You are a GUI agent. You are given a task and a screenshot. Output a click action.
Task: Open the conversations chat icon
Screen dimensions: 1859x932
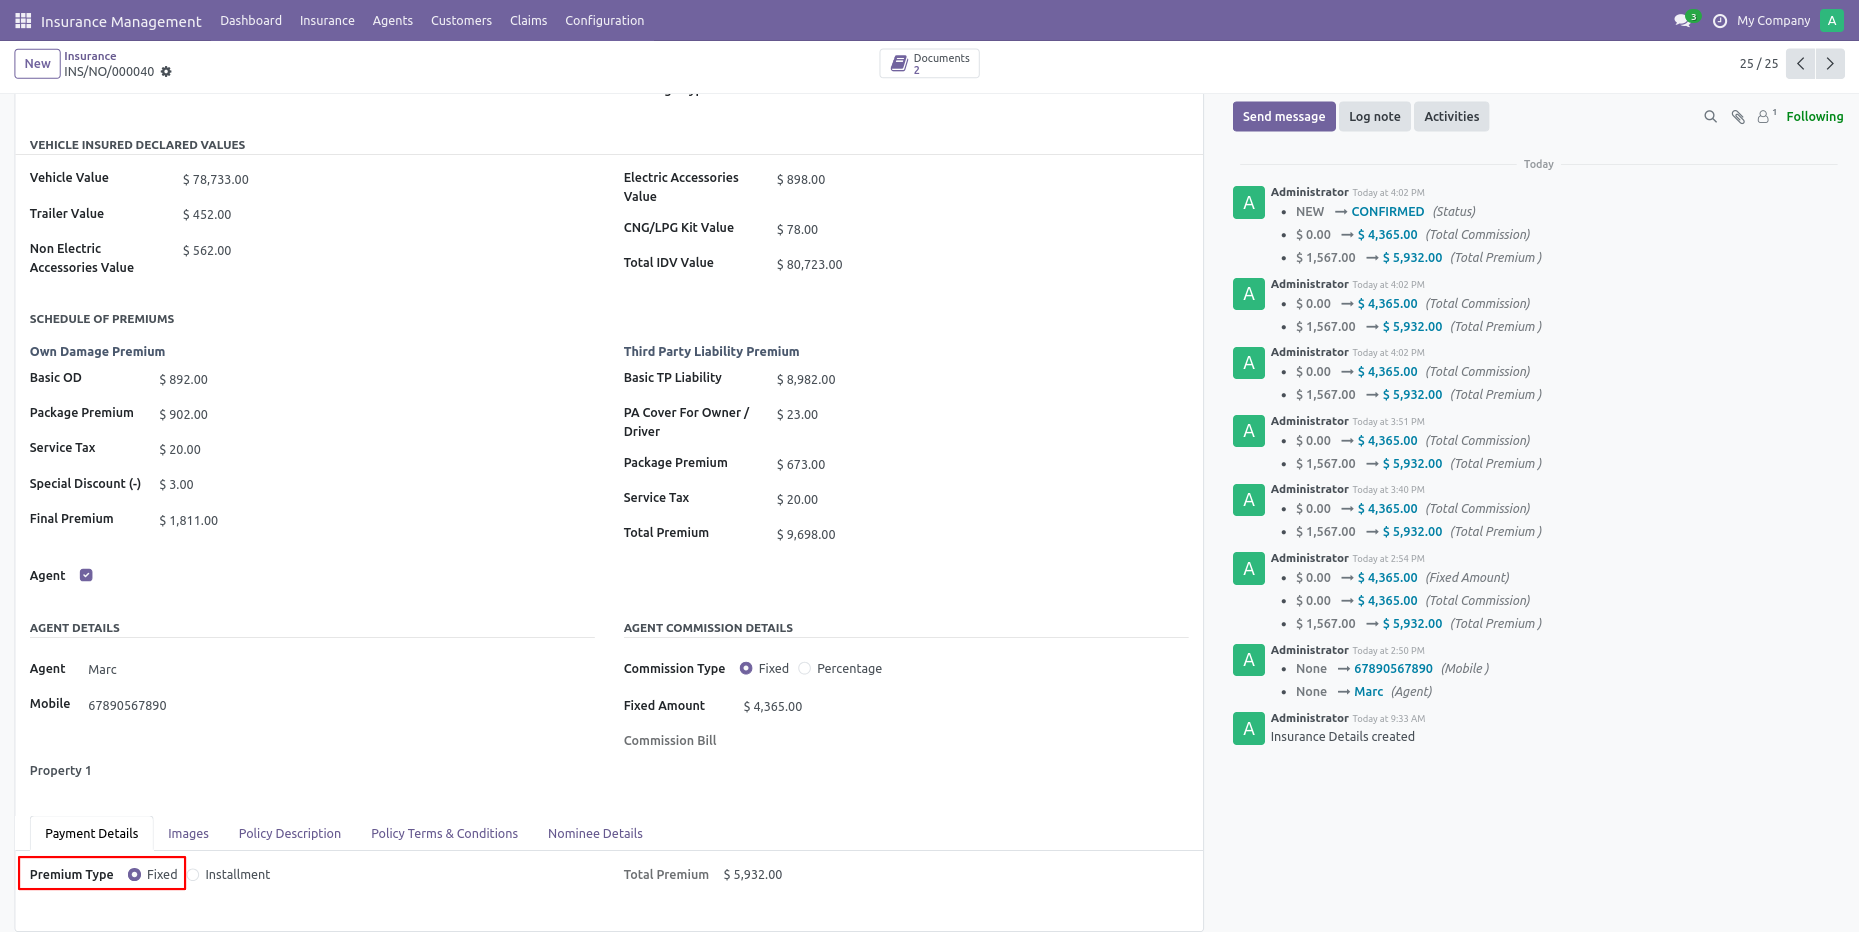pyautogui.click(x=1683, y=20)
